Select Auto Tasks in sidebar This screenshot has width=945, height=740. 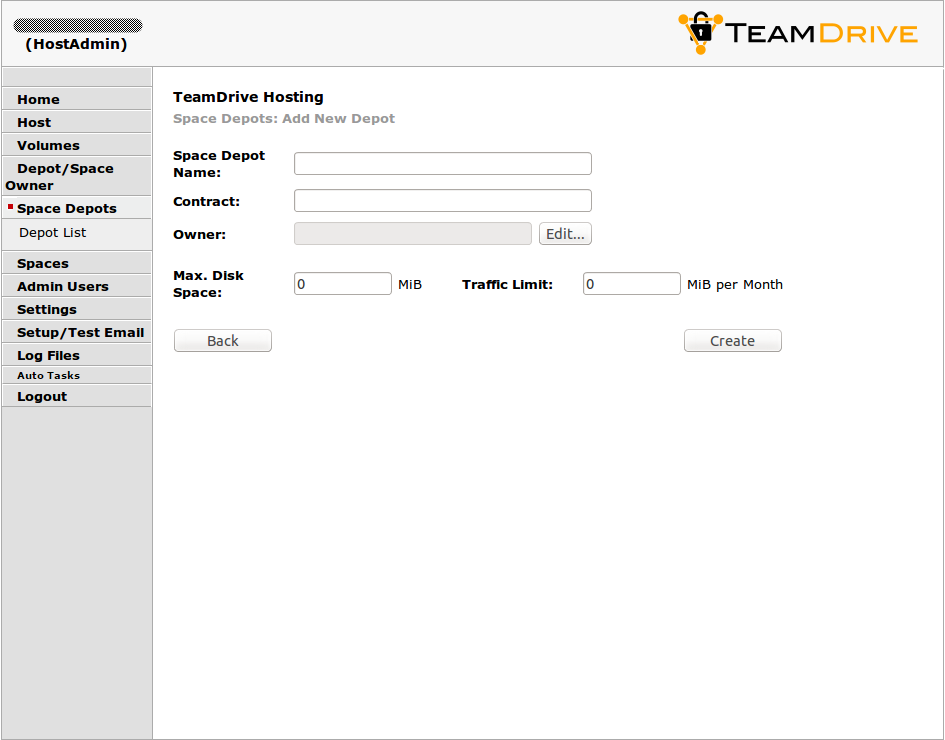[x=48, y=375]
